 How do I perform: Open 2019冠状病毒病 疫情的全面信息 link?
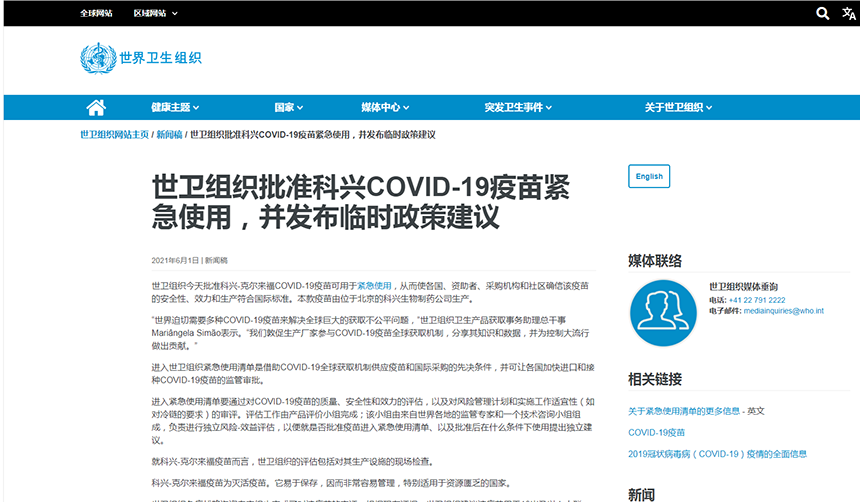click(x=717, y=454)
